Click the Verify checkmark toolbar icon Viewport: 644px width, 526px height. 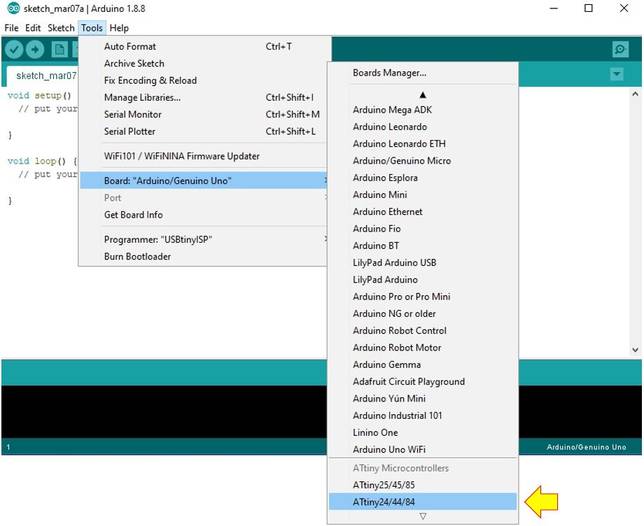pos(14,50)
